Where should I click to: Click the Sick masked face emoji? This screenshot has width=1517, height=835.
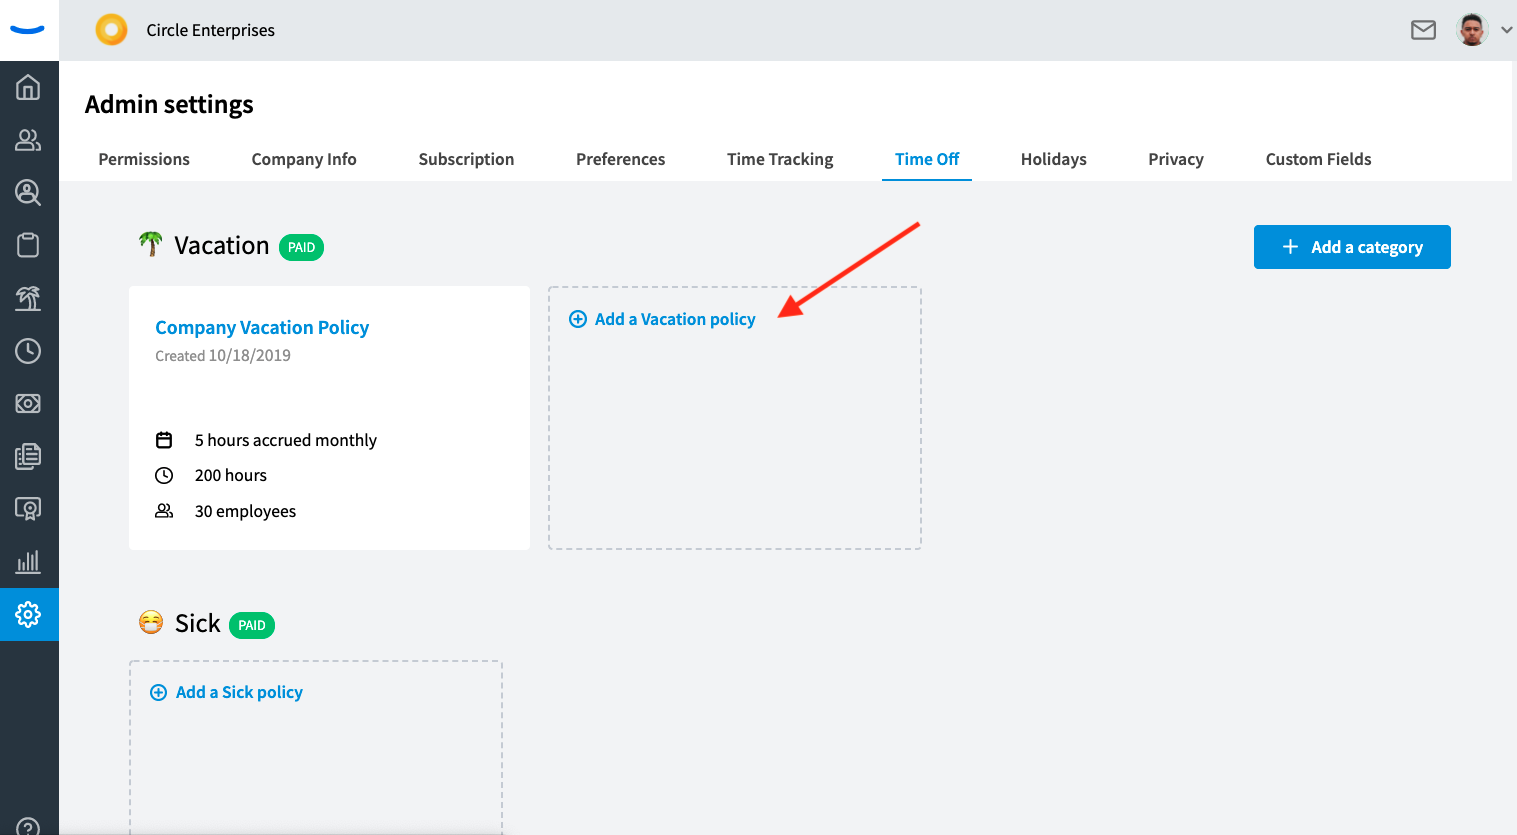151,623
